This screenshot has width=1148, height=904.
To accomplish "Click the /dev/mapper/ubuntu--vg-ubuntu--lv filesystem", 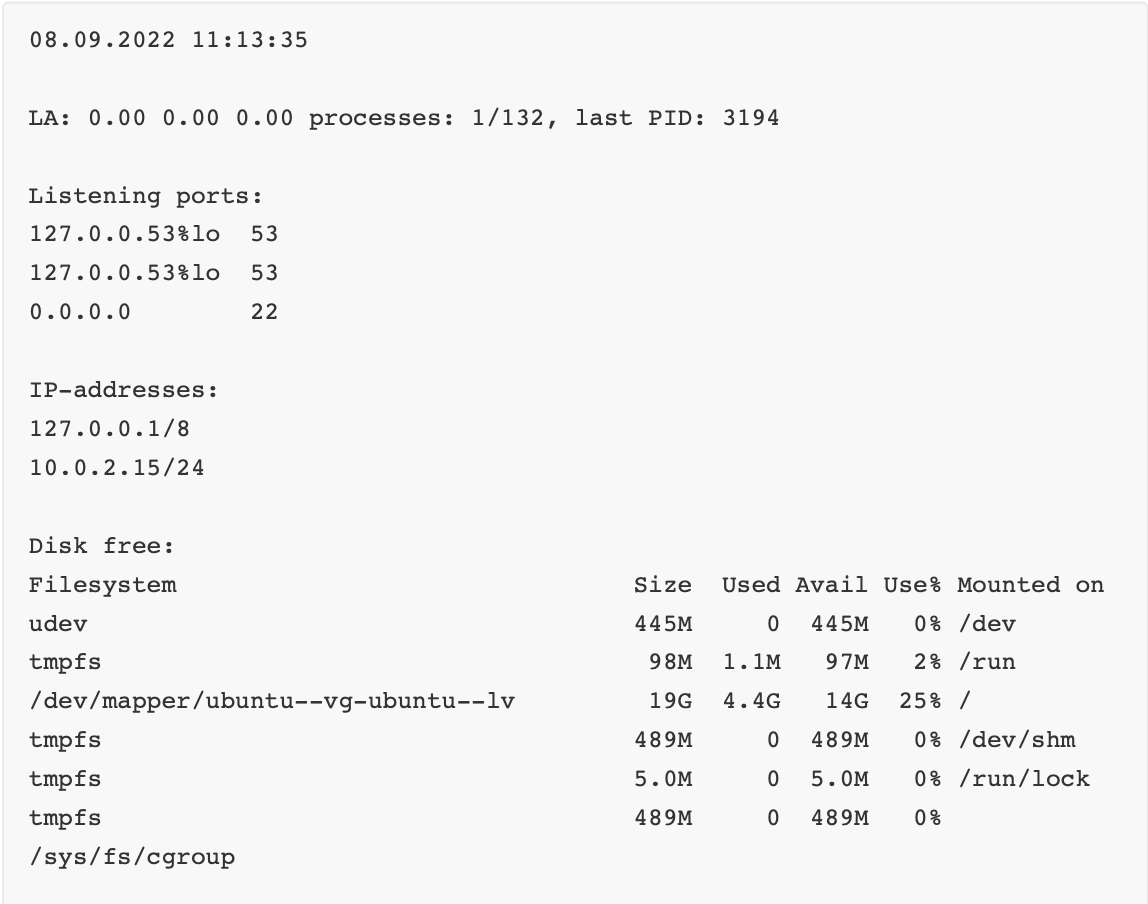I will tap(271, 701).
